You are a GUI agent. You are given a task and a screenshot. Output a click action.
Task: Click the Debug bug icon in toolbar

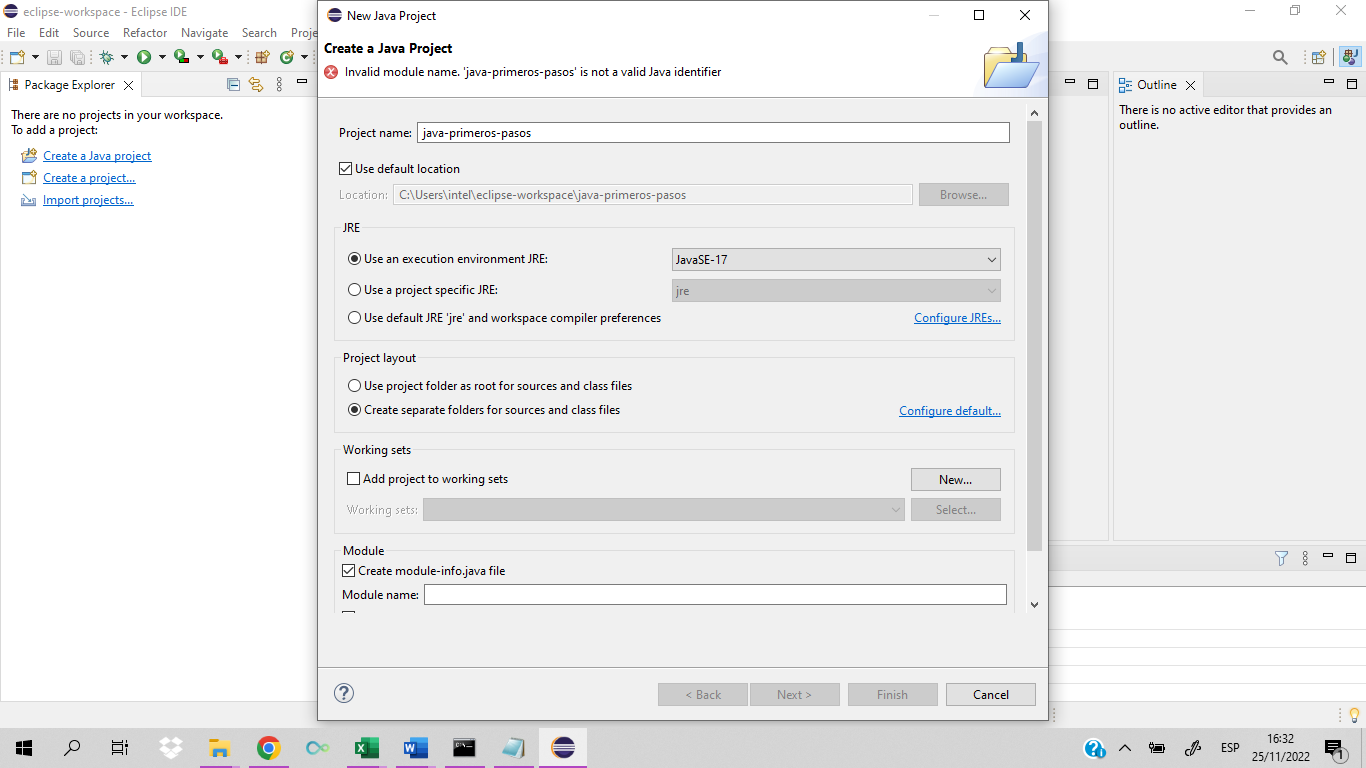107,57
